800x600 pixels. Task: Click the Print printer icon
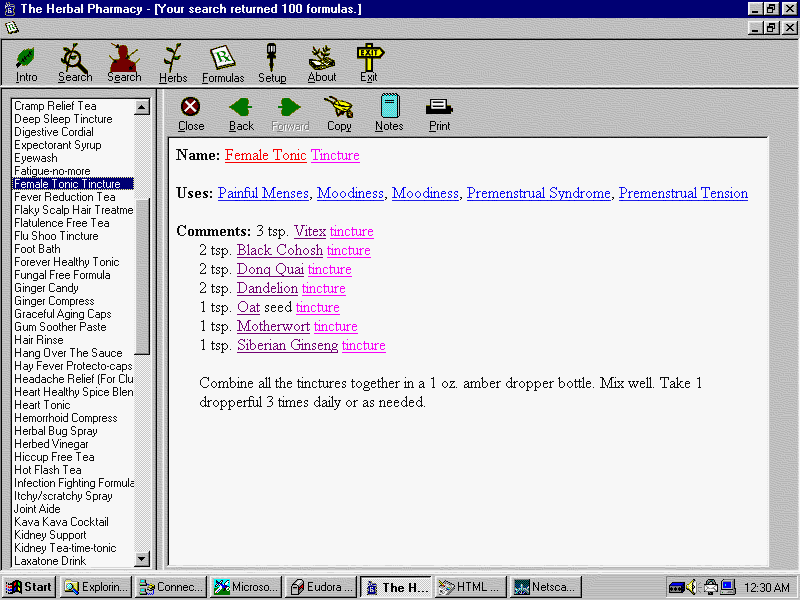coord(439,115)
